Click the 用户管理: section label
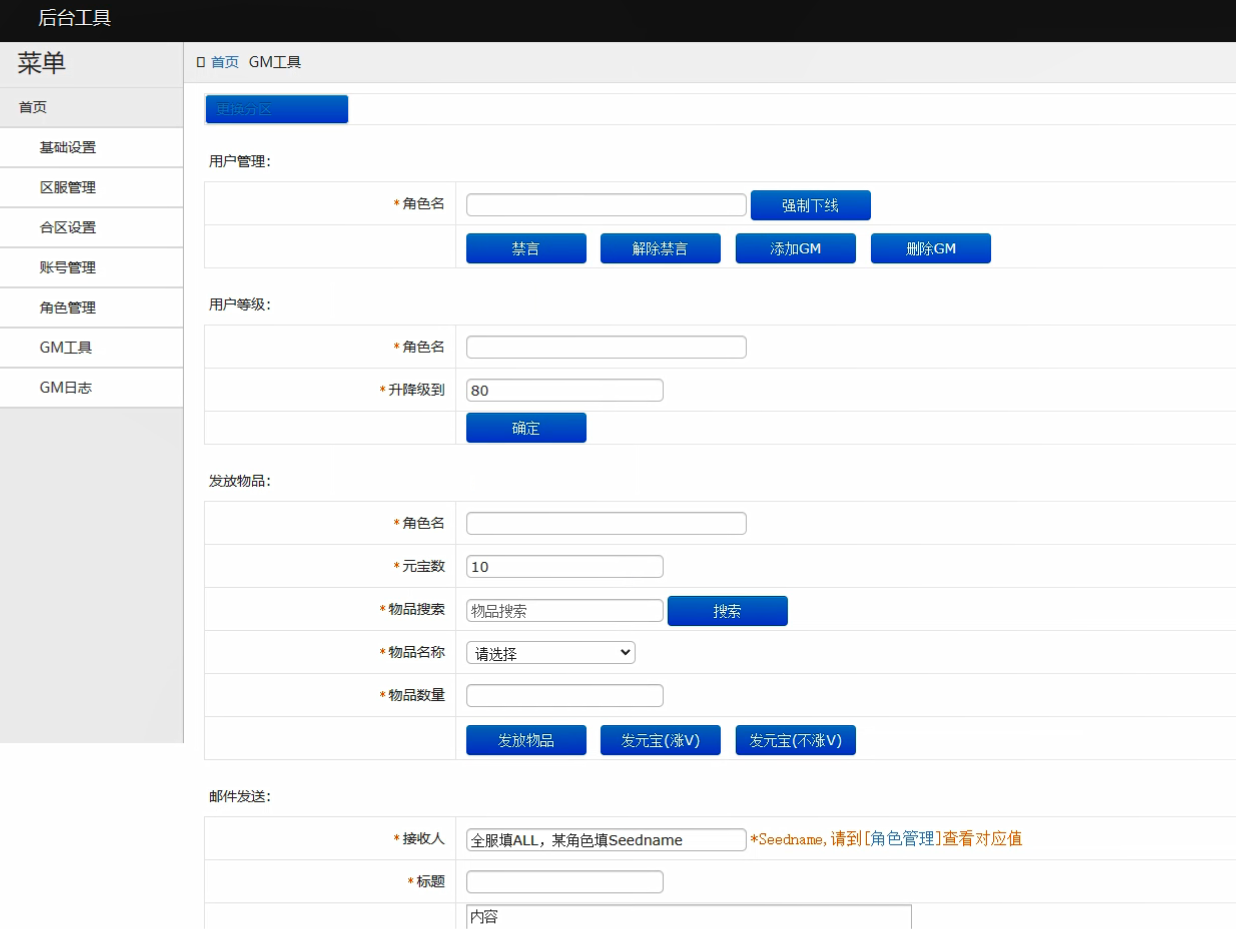This screenshot has width=1236, height=929. (240, 160)
